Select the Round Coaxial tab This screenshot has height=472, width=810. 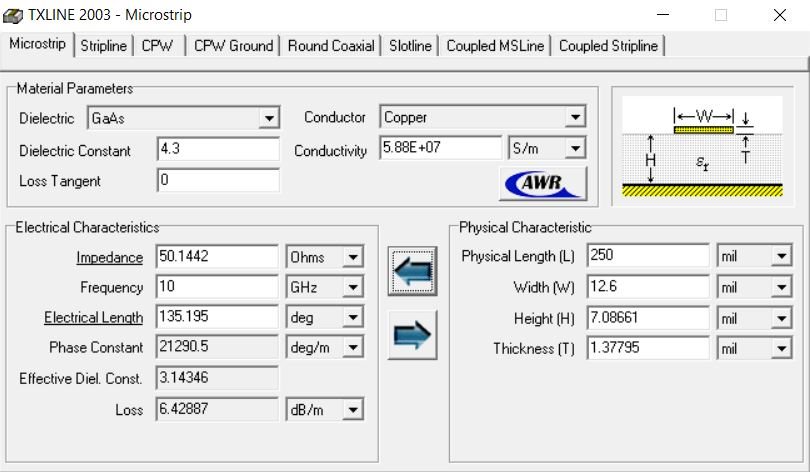[331, 46]
